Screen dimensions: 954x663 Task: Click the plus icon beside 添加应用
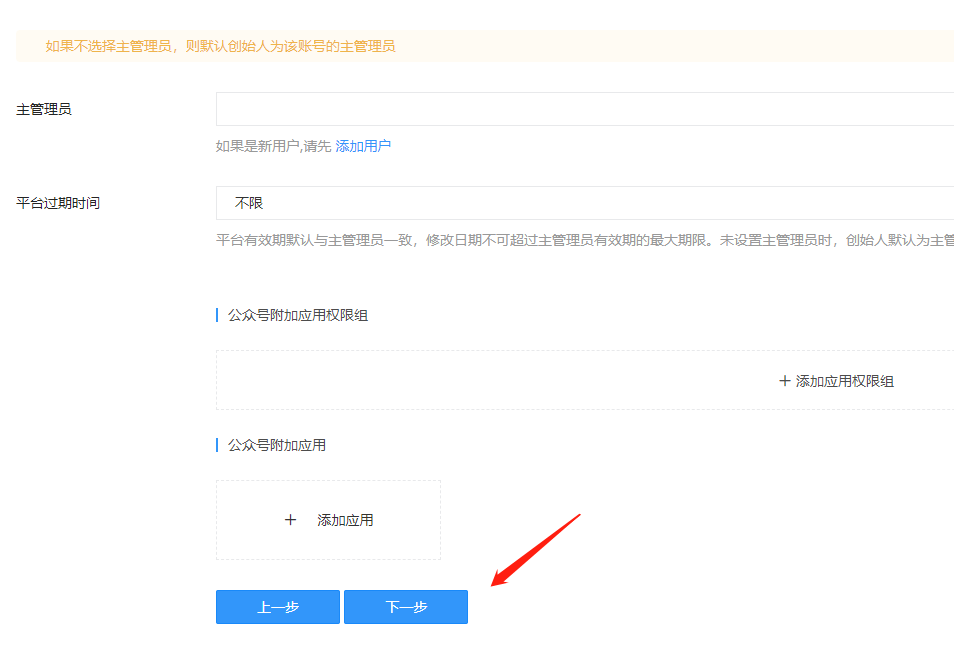tap(290, 520)
